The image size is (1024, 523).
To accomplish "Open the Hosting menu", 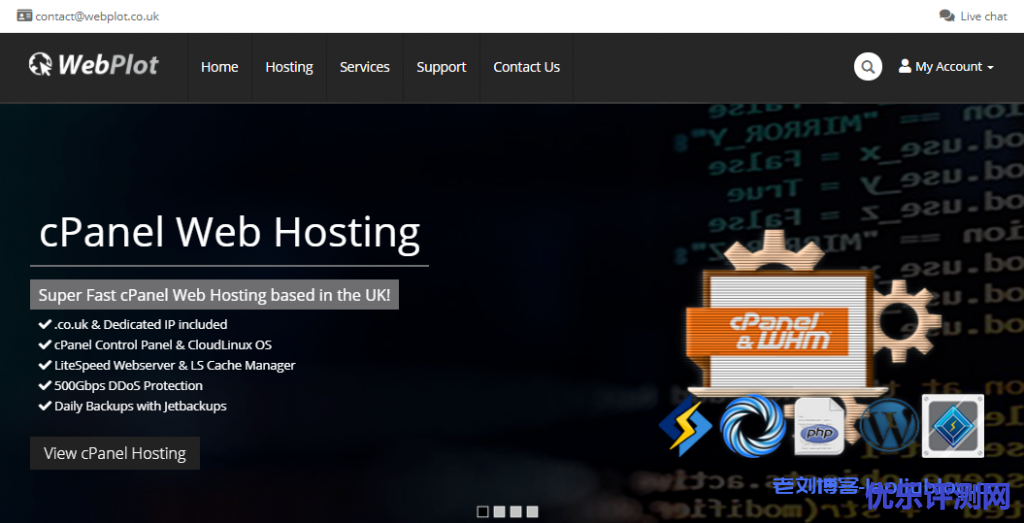I will (x=289, y=67).
